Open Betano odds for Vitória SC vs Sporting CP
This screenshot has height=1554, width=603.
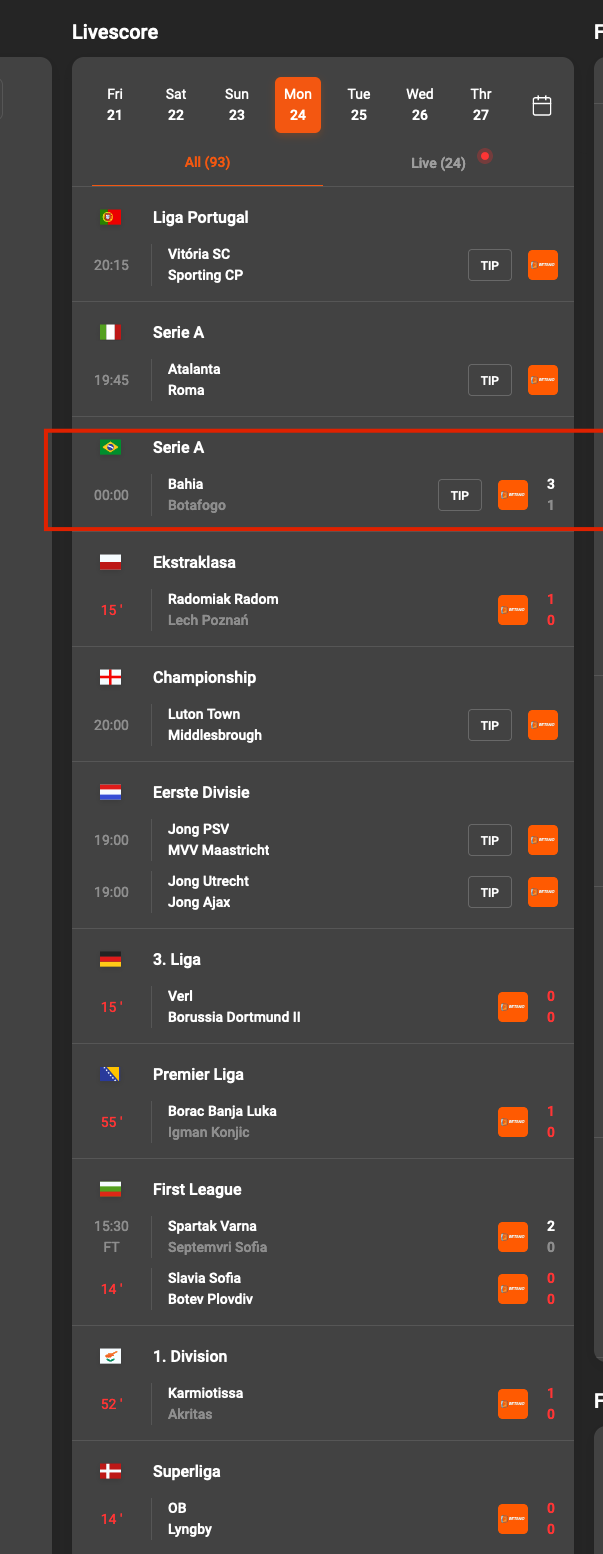tap(542, 265)
